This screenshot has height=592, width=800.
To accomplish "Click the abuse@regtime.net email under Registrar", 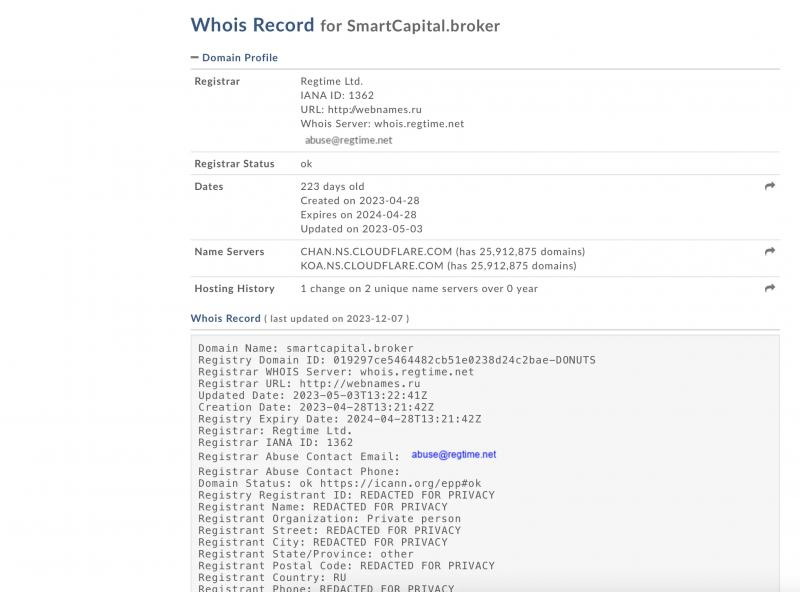I will (x=348, y=140).
